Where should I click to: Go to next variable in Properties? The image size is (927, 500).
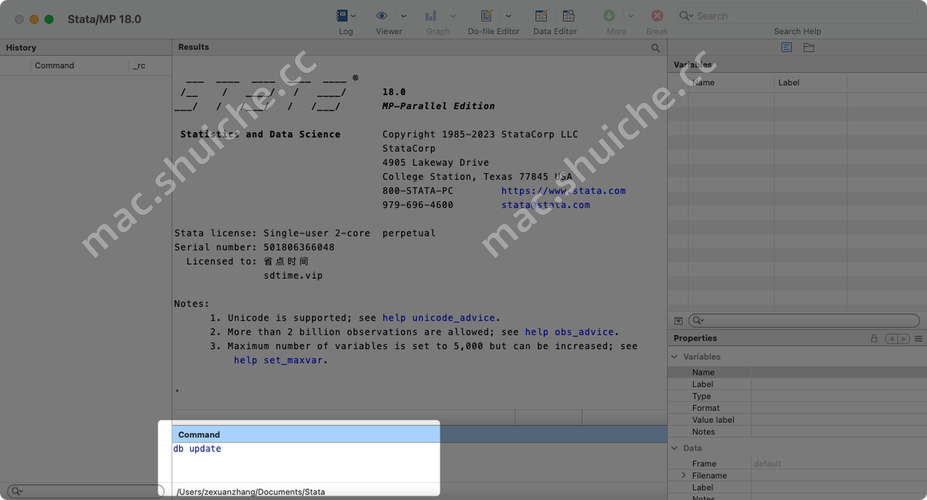[903, 339]
